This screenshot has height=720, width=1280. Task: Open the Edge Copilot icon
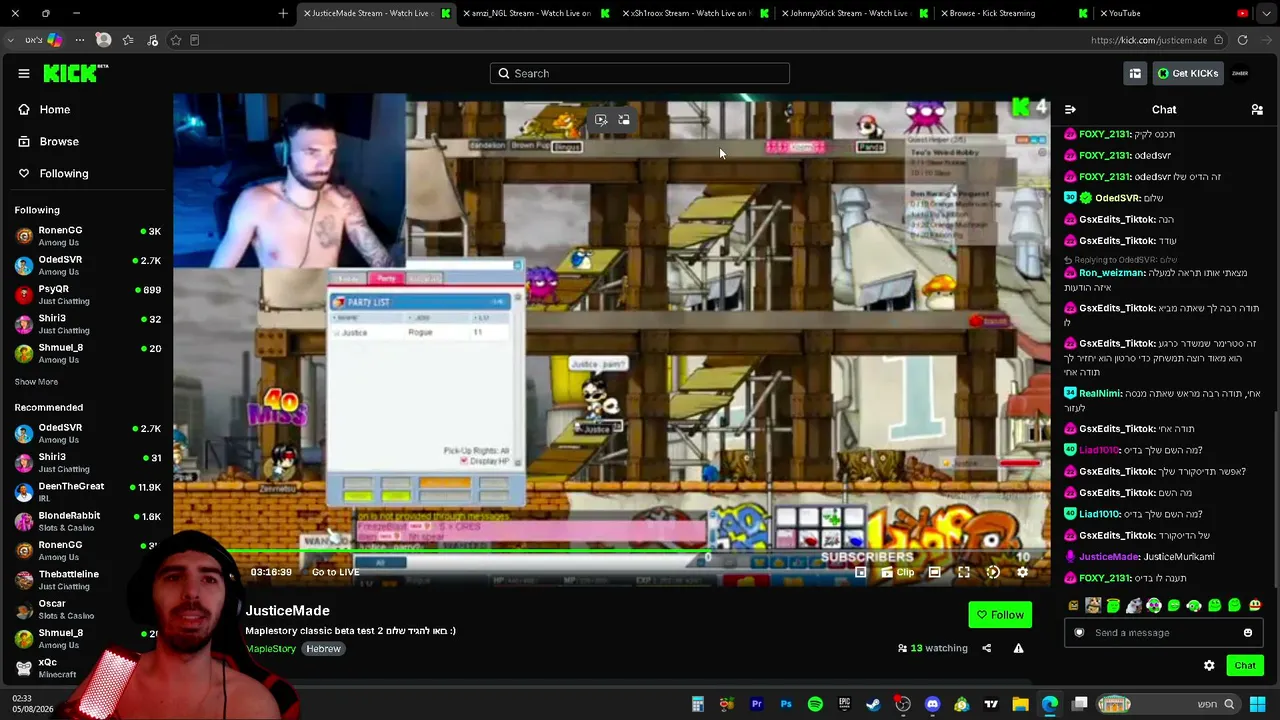point(54,40)
